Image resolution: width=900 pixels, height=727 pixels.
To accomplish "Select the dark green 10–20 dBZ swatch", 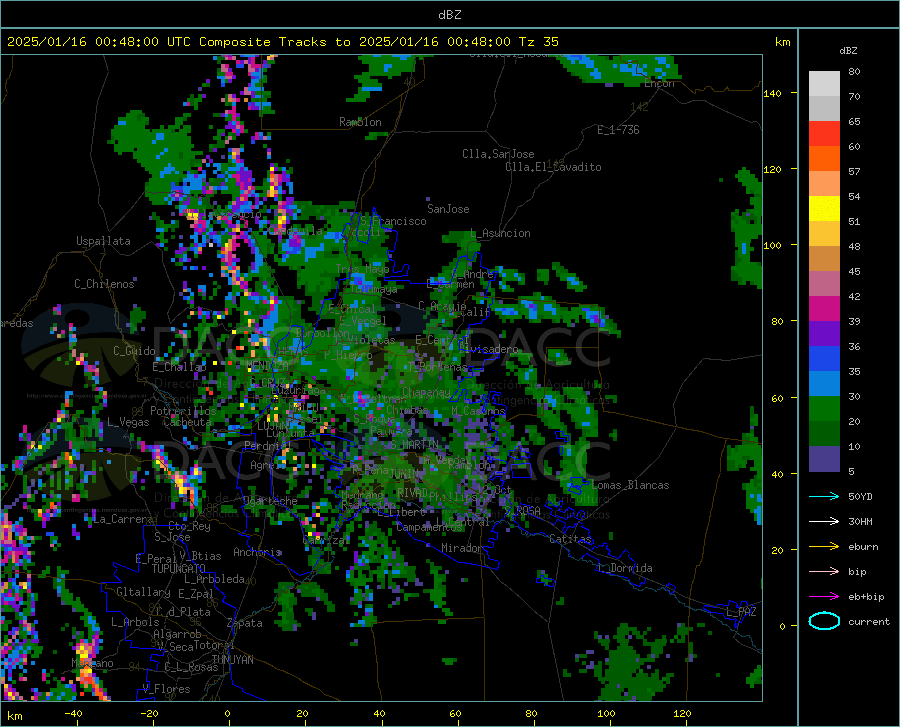I will coord(824,434).
